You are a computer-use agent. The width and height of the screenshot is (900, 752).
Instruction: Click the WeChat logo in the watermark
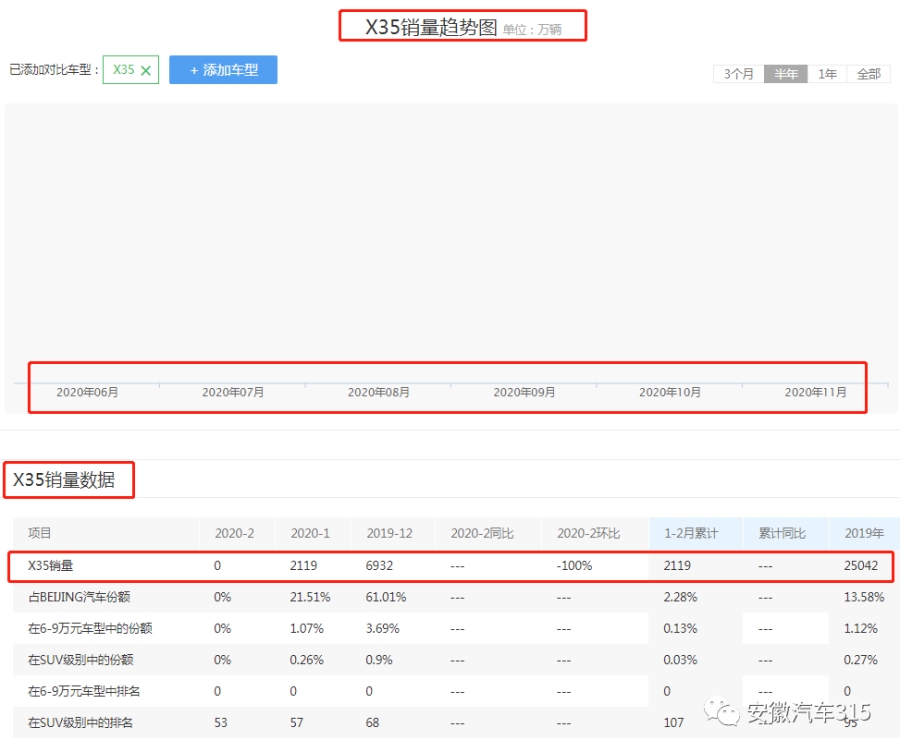tap(723, 712)
